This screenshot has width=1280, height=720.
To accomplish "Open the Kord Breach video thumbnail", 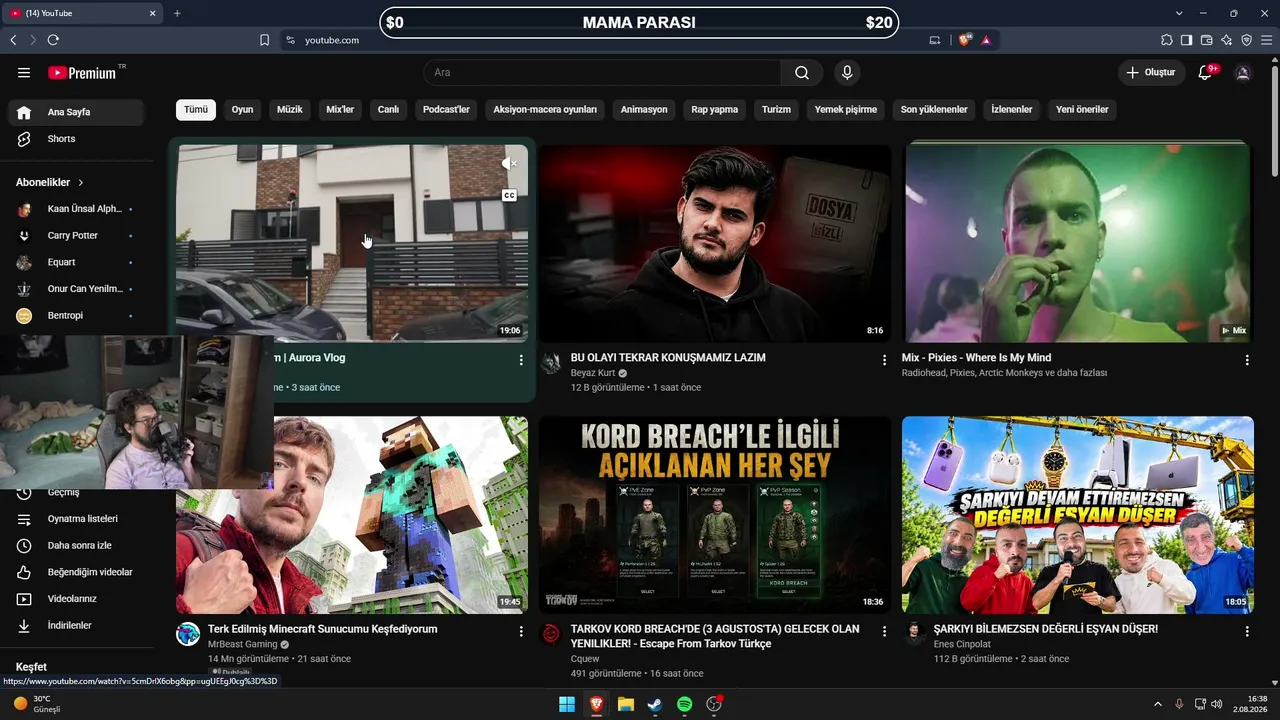I will pos(715,515).
